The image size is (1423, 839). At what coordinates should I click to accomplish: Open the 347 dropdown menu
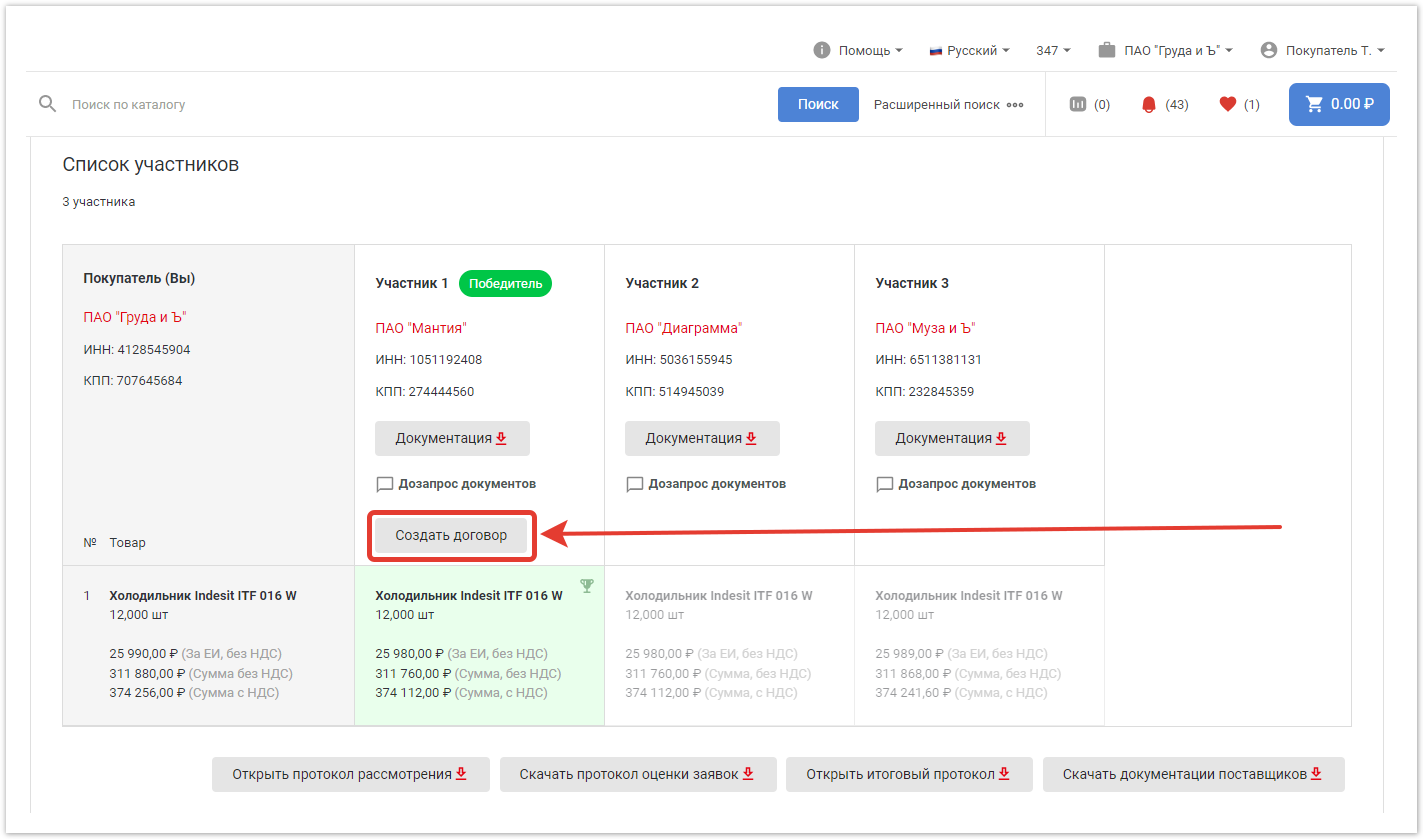point(1053,50)
